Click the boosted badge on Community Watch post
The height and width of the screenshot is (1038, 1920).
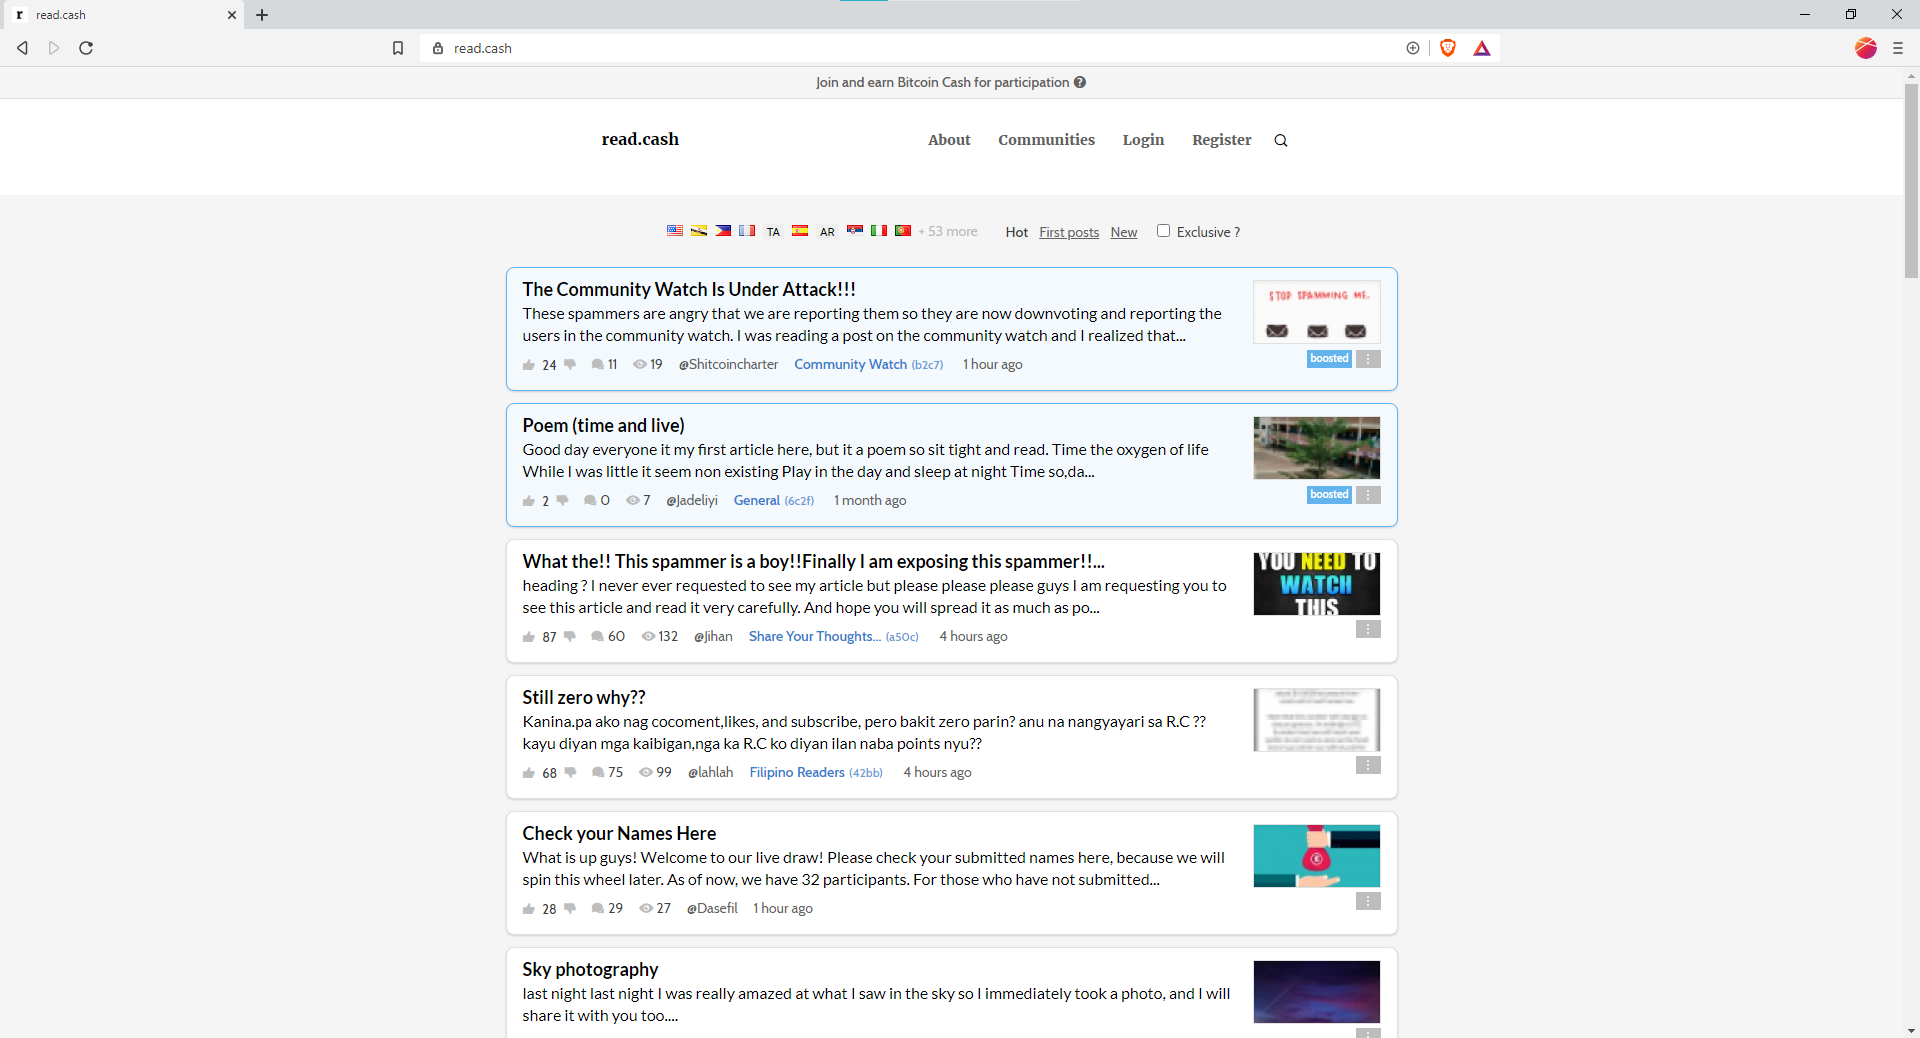click(1329, 359)
